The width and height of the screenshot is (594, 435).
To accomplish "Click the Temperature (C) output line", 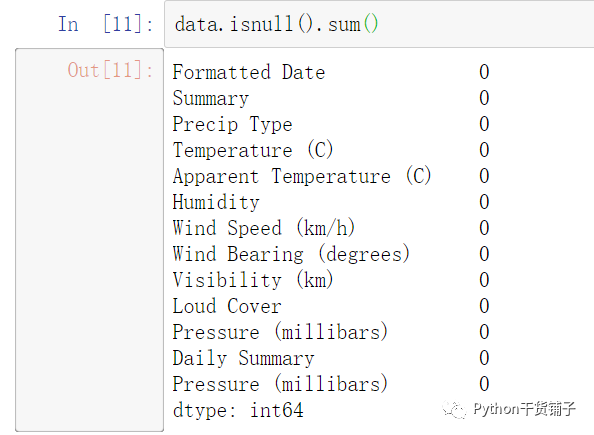I will [x=331, y=150].
